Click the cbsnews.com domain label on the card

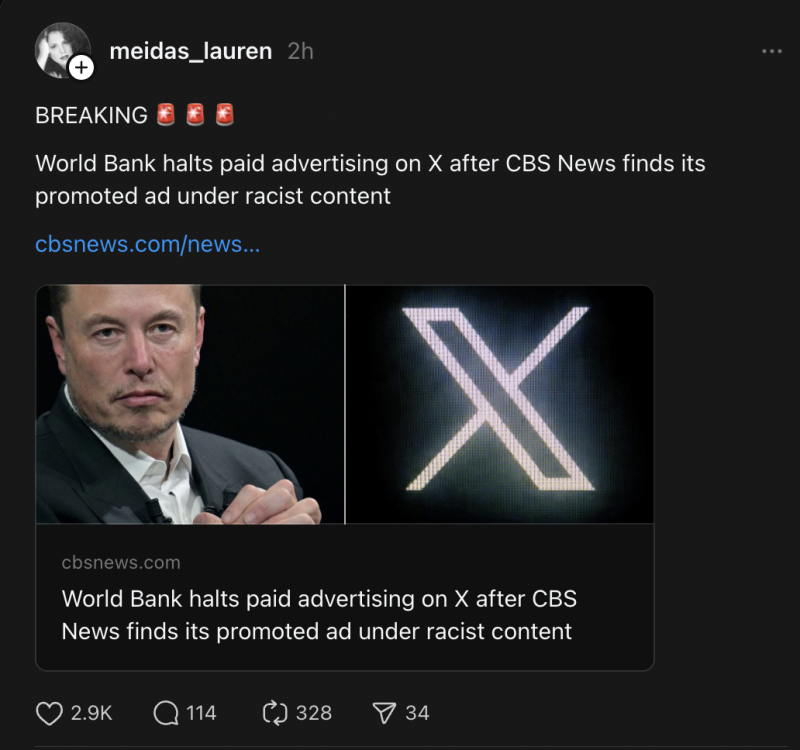(x=120, y=562)
